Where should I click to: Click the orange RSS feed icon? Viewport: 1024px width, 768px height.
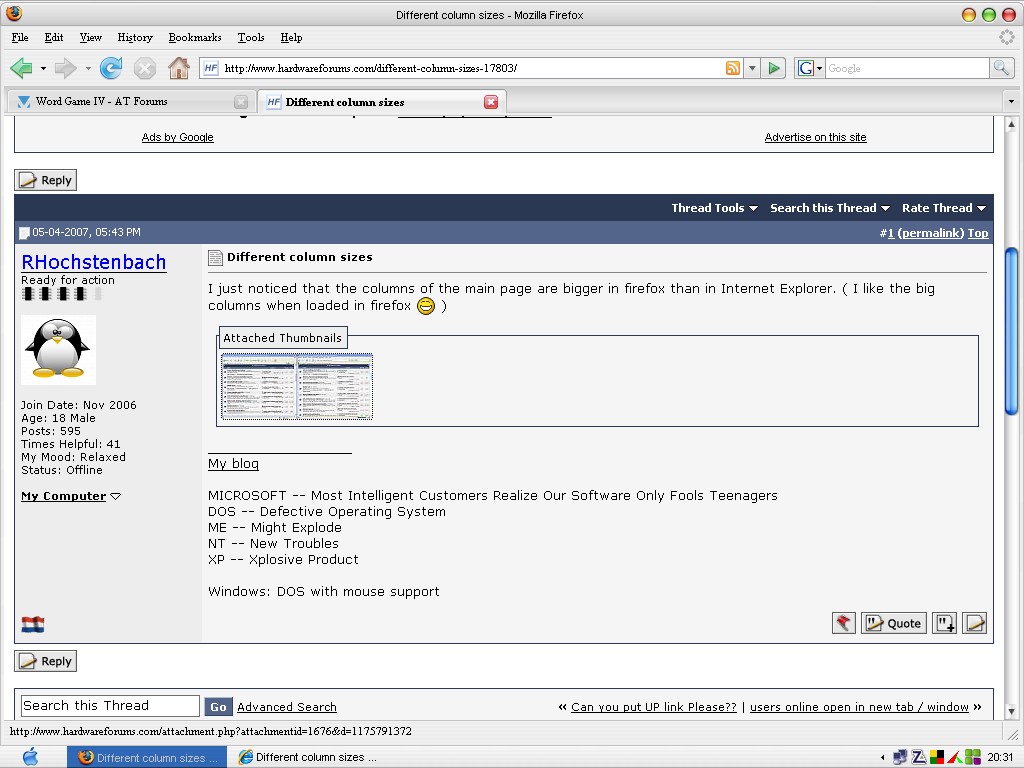[733, 68]
